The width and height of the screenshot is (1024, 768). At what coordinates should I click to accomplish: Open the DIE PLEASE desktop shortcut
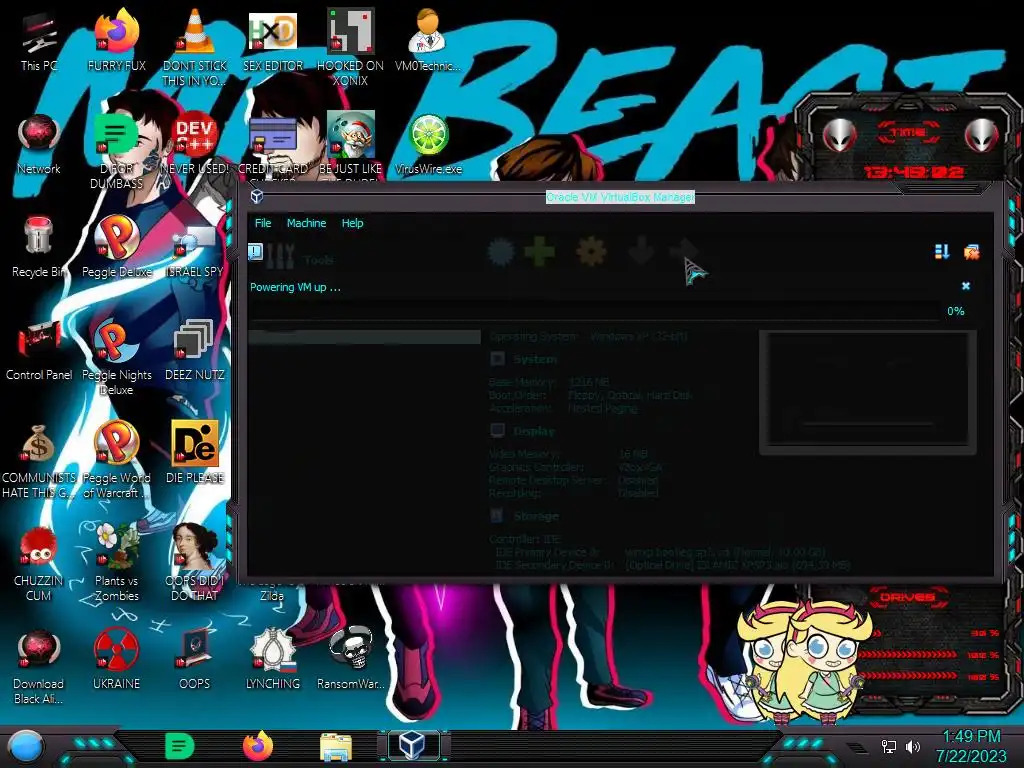[195, 453]
